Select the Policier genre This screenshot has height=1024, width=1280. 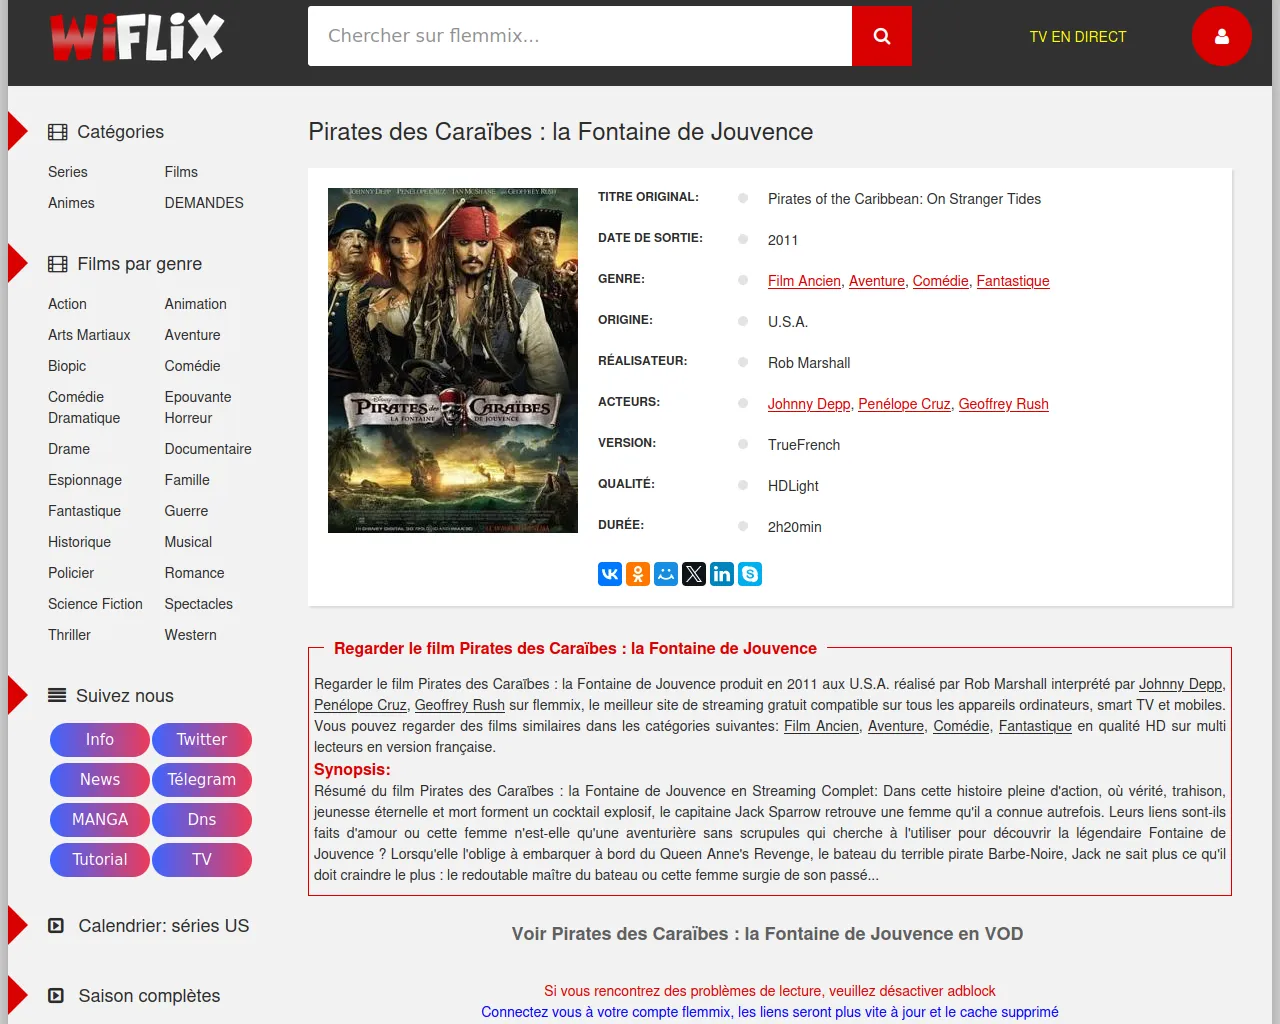click(x=71, y=573)
